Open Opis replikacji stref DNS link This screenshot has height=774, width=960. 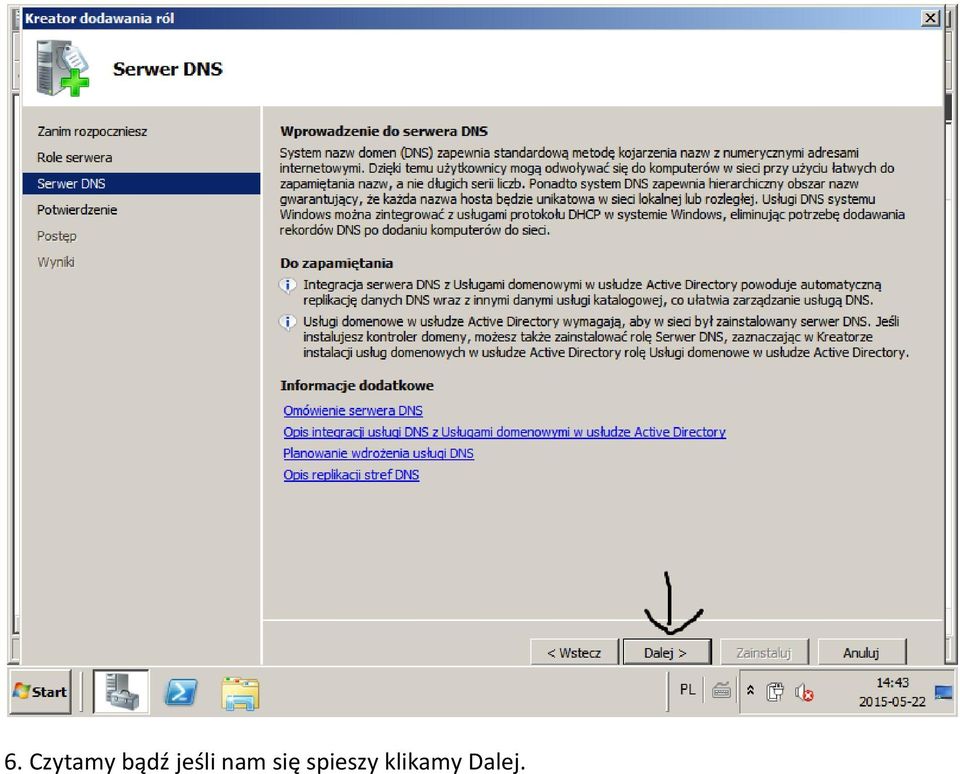click(351, 475)
